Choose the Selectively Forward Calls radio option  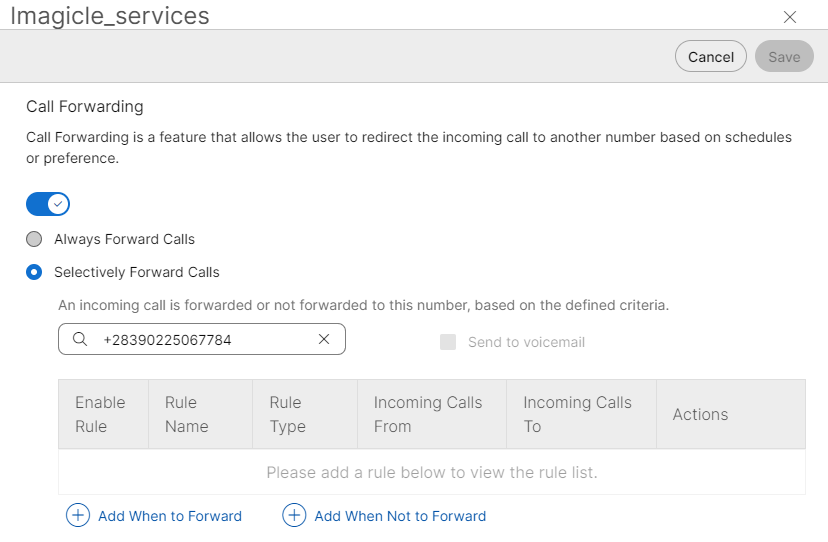coord(34,272)
